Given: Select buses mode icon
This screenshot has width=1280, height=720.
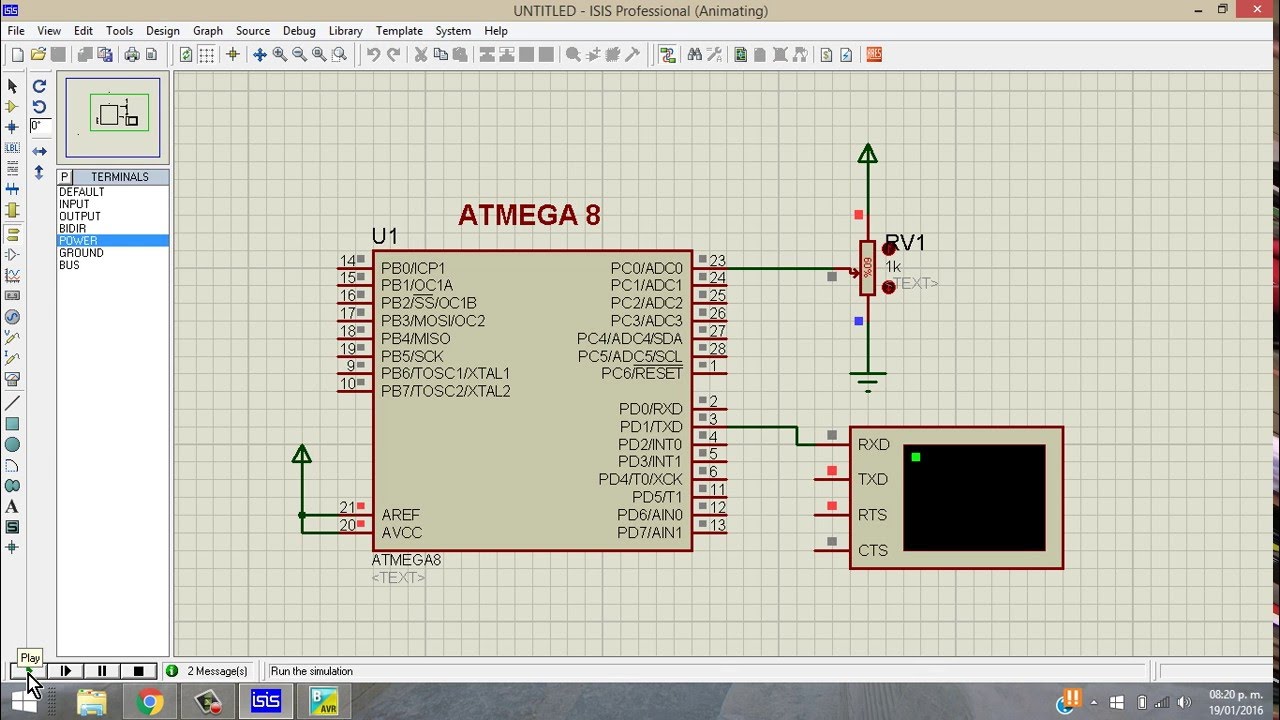Looking at the screenshot, I should pyautogui.click(x=12, y=189).
